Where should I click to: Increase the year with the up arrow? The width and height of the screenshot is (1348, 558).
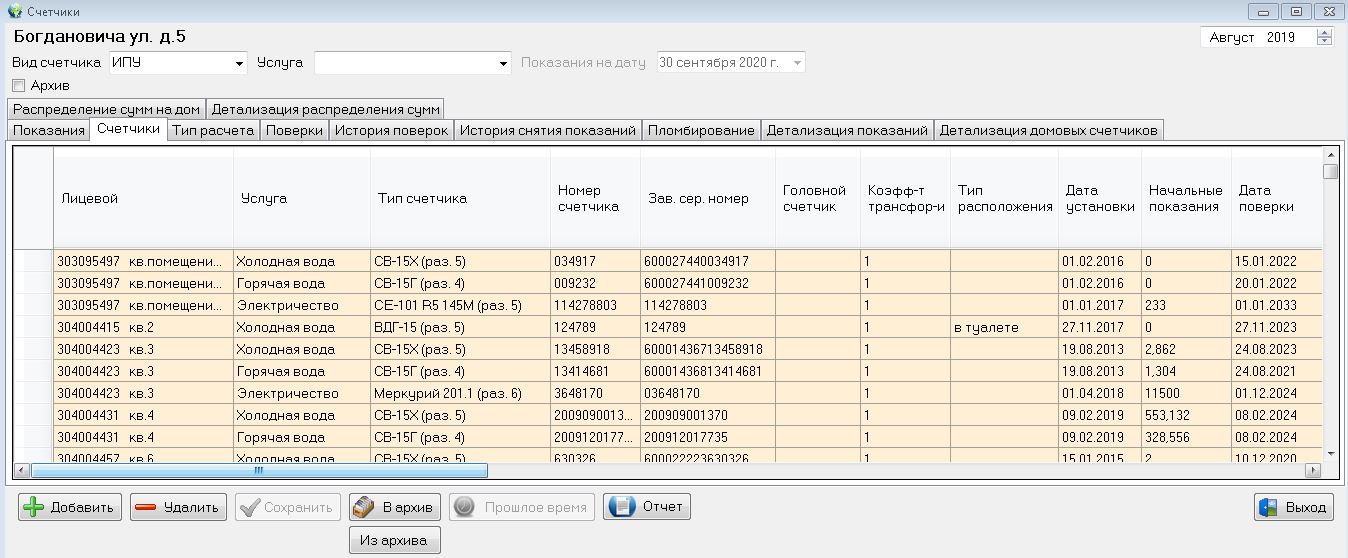pos(1325,33)
